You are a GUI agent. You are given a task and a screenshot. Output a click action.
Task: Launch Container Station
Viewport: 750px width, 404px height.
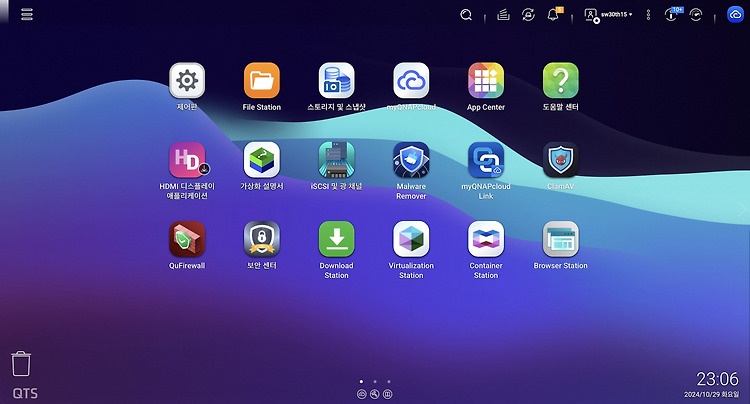pyautogui.click(x=485, y=239)
